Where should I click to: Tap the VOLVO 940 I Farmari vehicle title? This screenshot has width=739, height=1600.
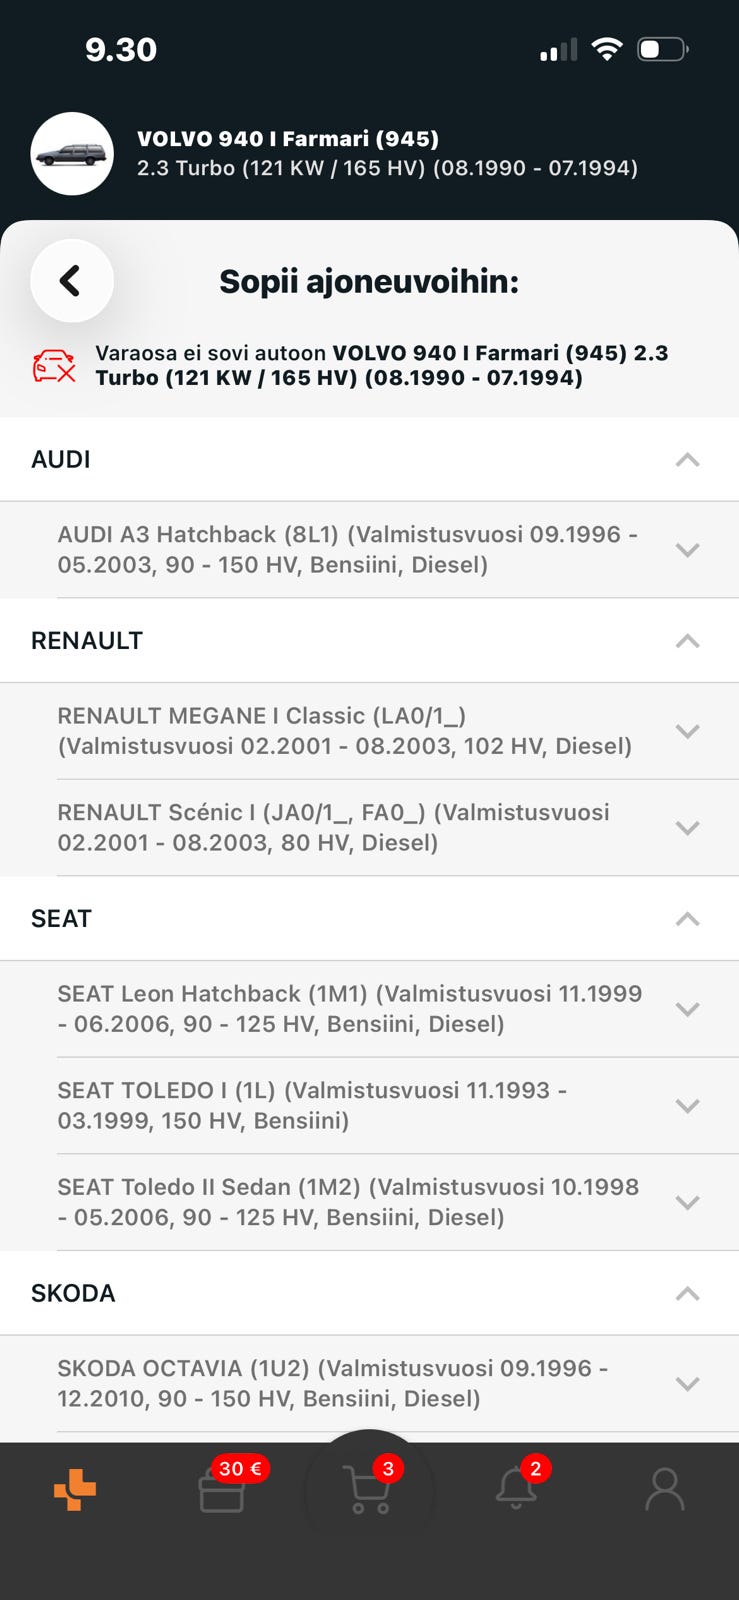point(288,139)
